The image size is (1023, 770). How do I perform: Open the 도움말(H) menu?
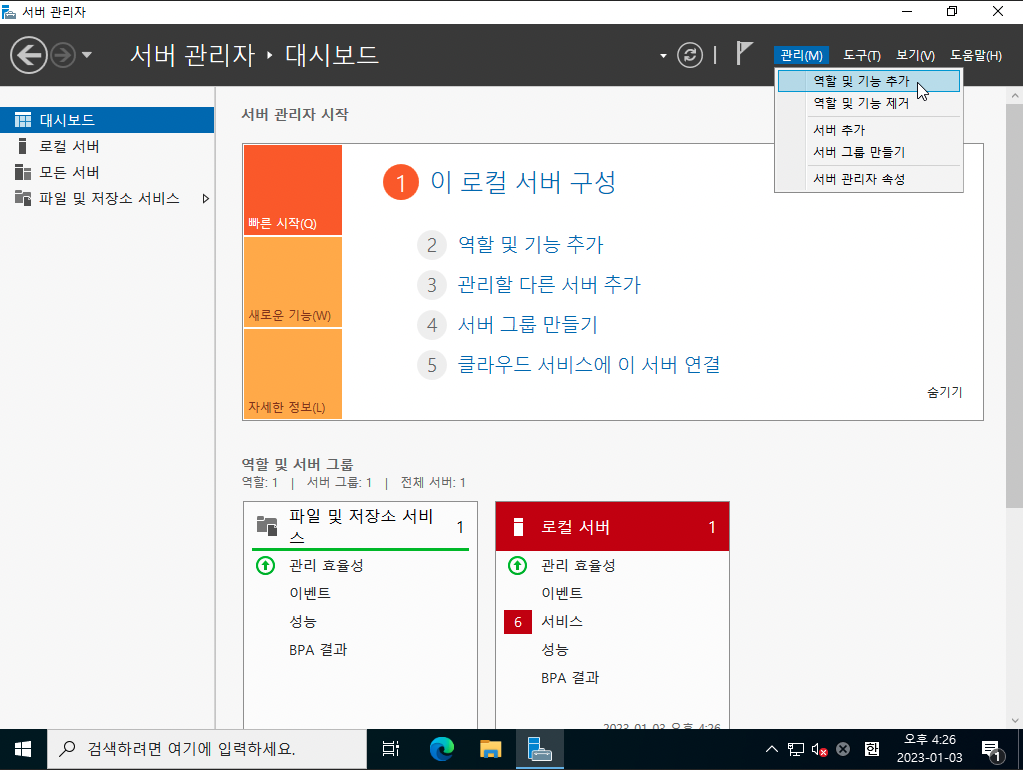pos(975,55)
